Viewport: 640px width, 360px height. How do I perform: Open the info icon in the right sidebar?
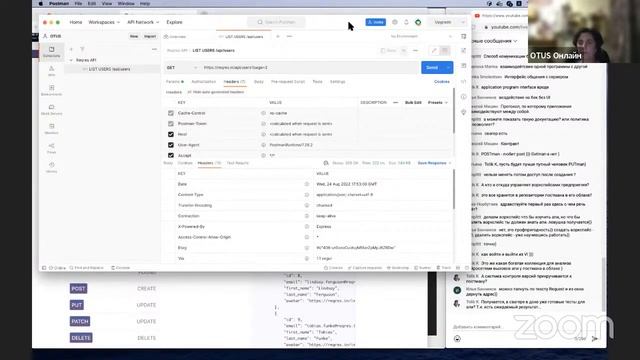pyautogui.click(x=464, y=97)
